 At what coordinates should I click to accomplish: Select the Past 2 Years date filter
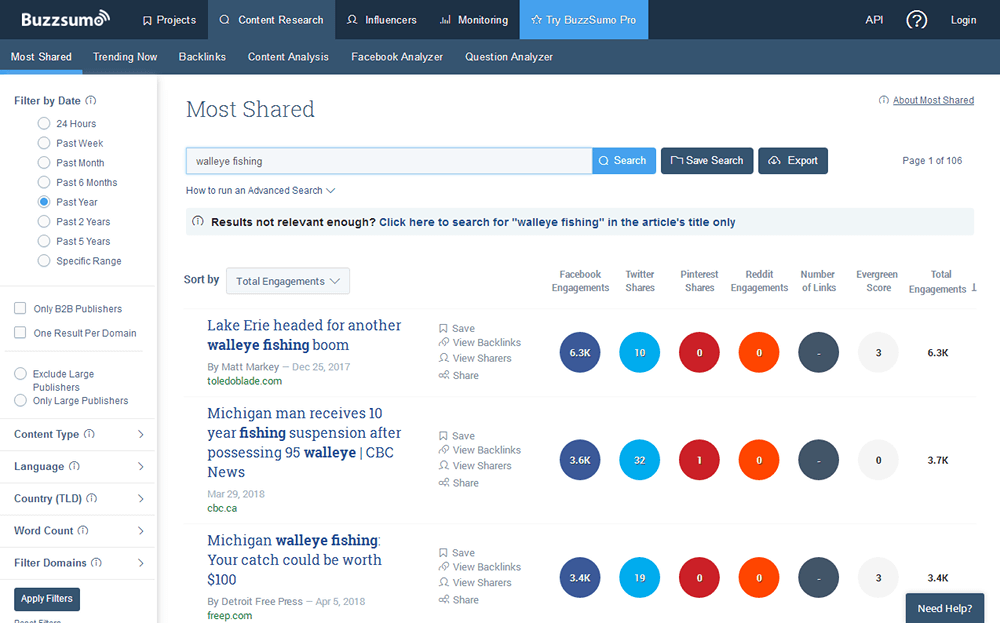coord(43,221)
